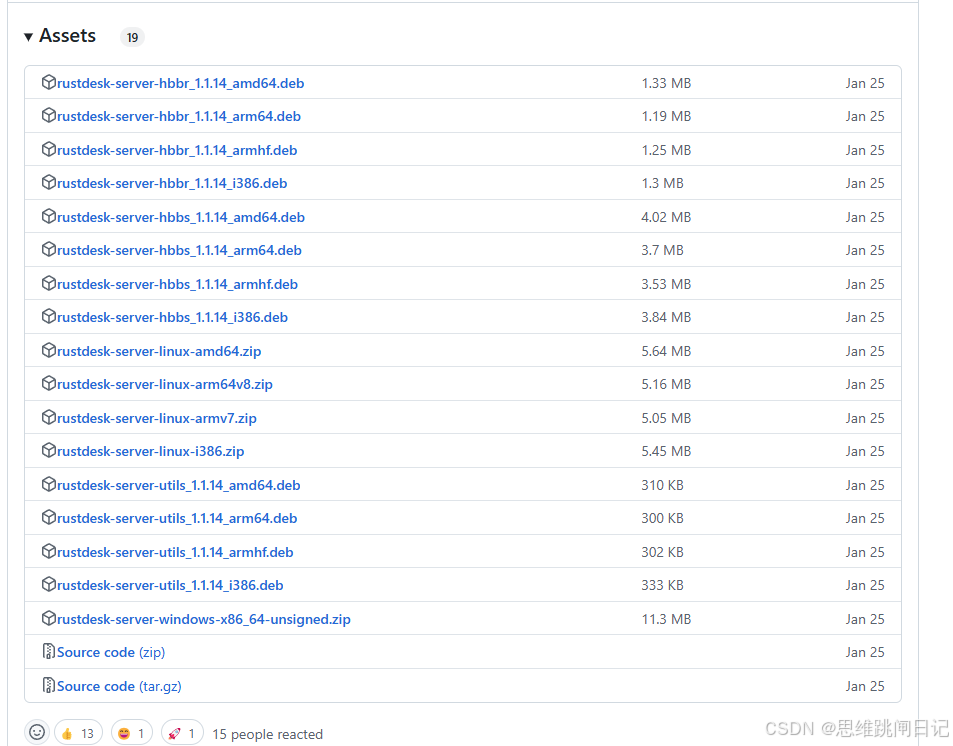Click the package icon for hbbr_1.1.14_arm64.deb
Screen dimensions: 953x746
pyautogui.click(x=49, y=116)
